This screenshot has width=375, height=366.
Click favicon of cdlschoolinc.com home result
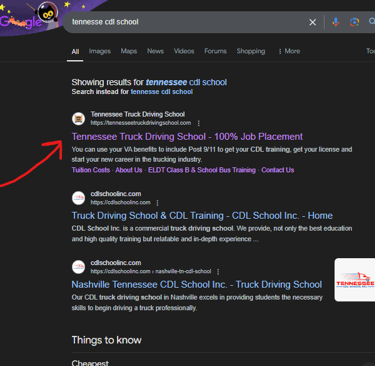(x=79, y=198)
